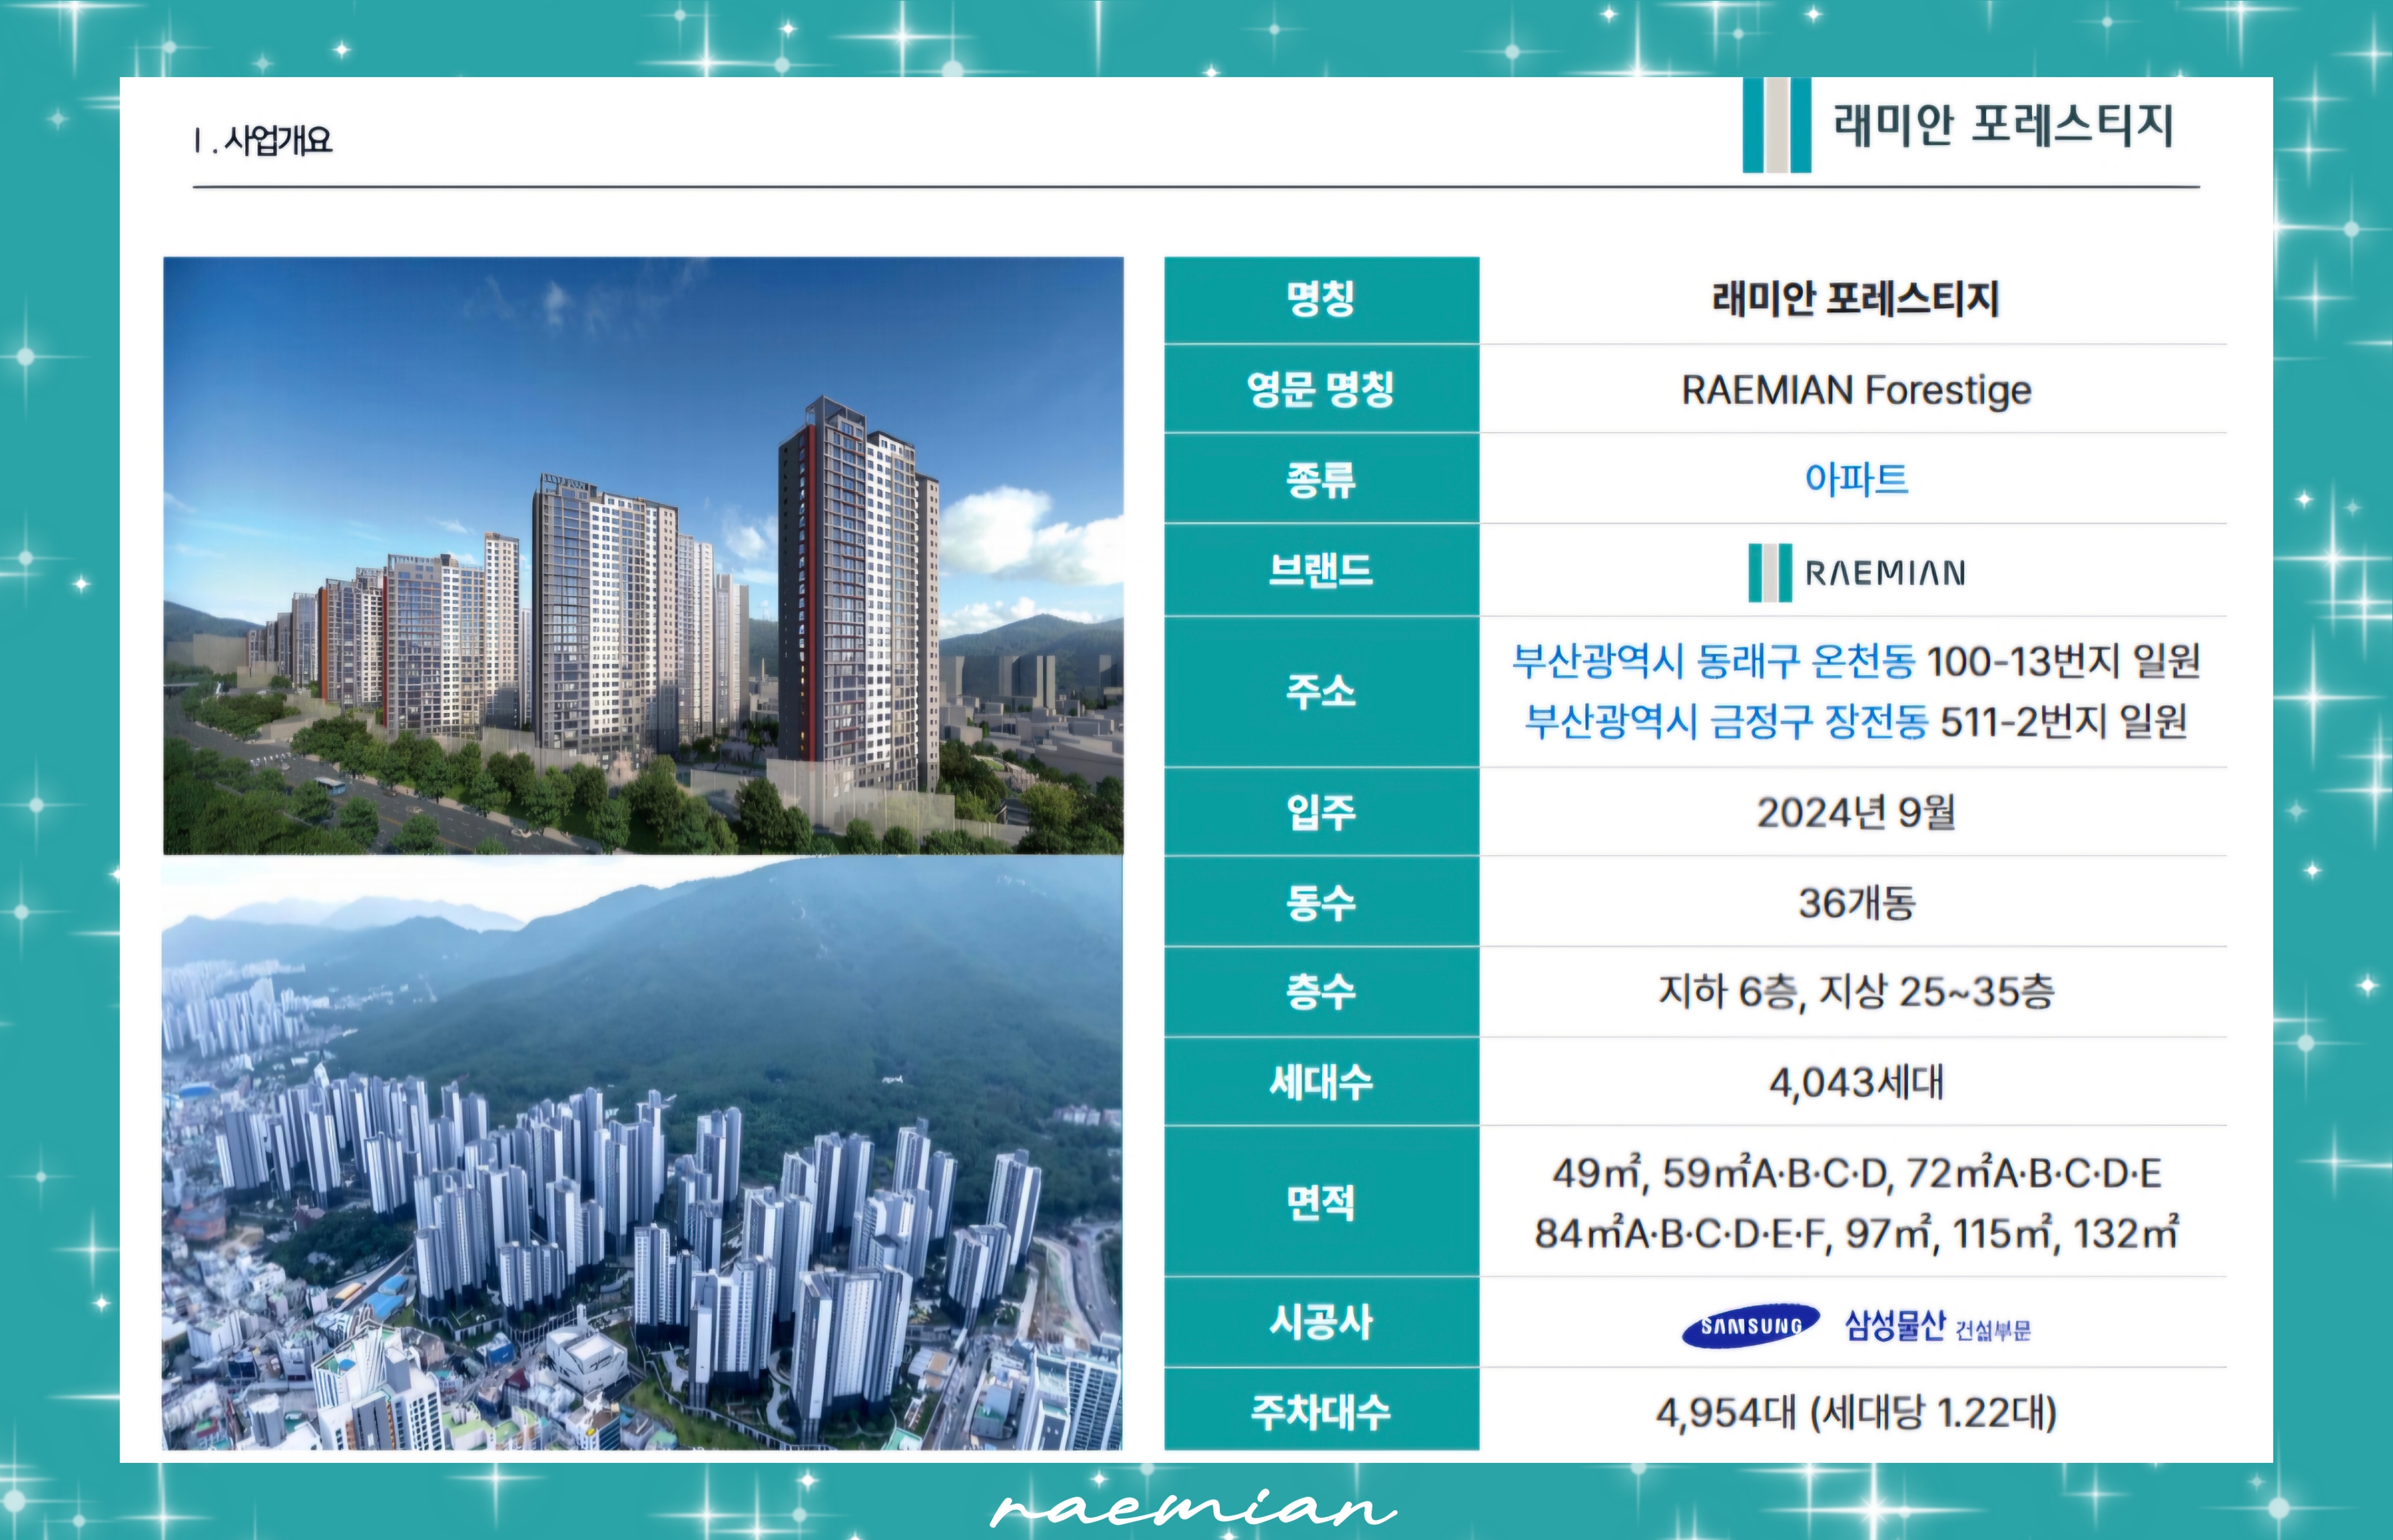Click the 층수 row label
2393x1540 pixels.
[x=1321, y=992]
